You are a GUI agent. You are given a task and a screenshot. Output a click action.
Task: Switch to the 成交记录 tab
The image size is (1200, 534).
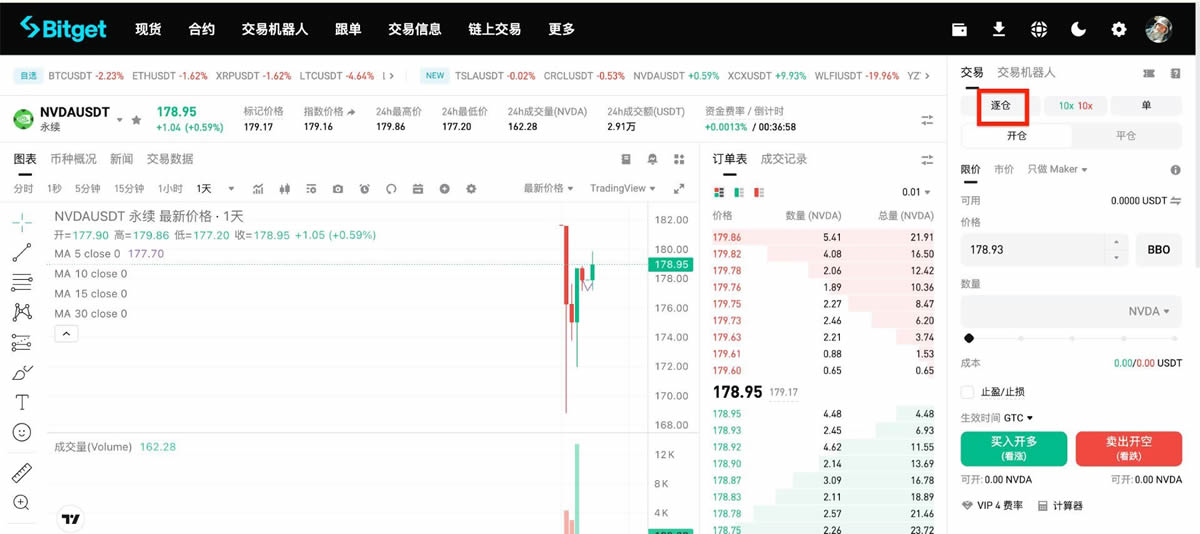tap(783, 159)
